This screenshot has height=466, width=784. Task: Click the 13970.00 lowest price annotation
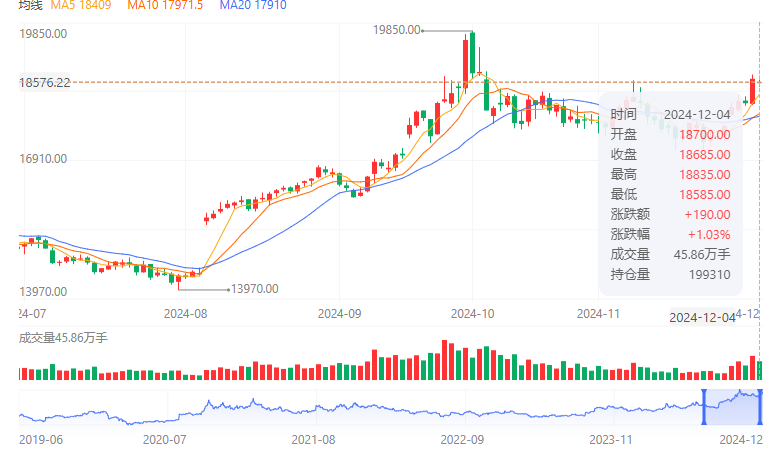(254, 289)
